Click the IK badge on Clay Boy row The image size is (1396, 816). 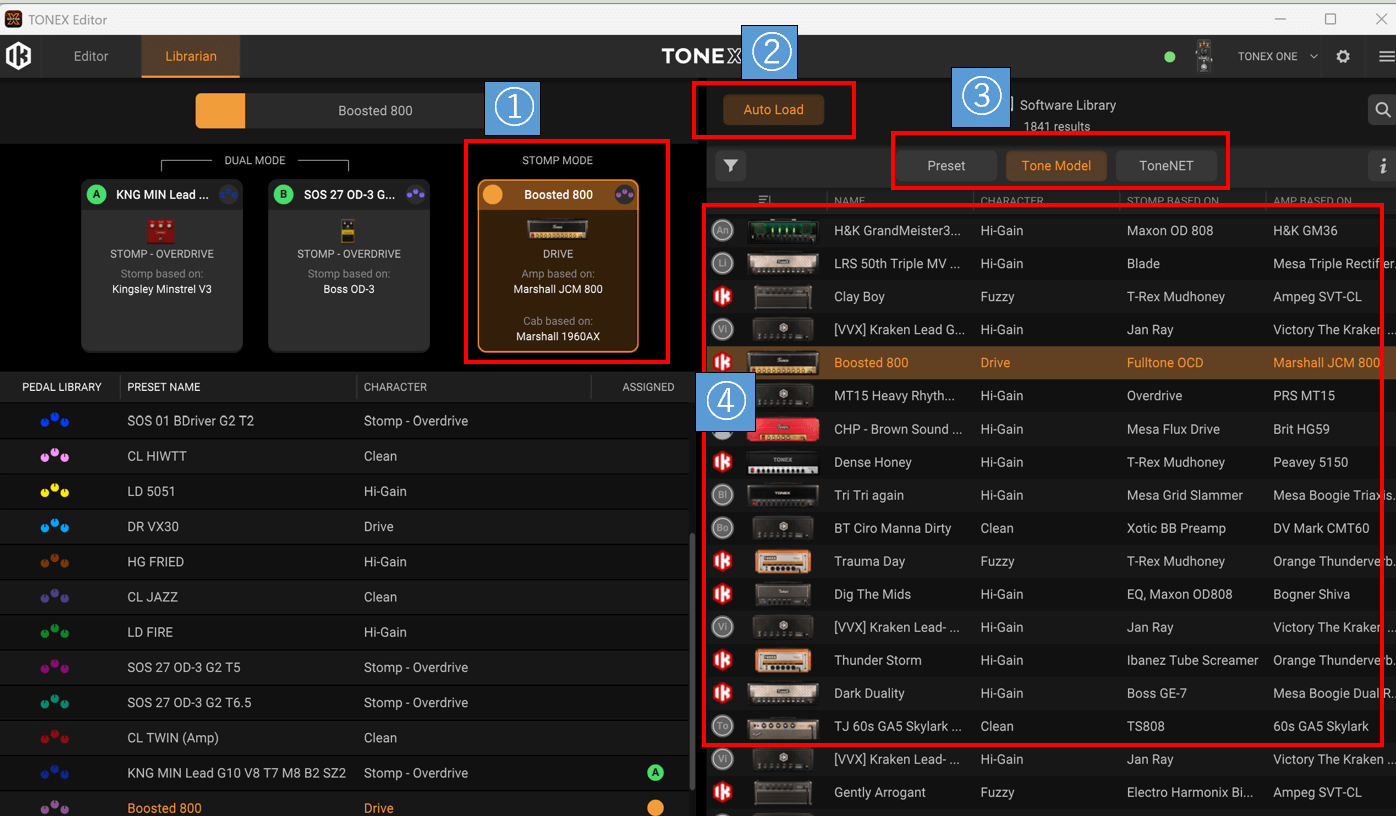coord(722,297)
